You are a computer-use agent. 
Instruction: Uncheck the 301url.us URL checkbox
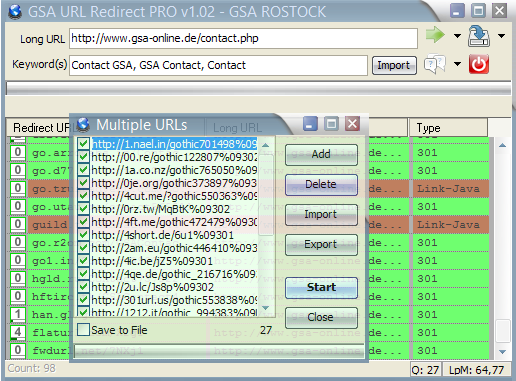coord(83,300)
